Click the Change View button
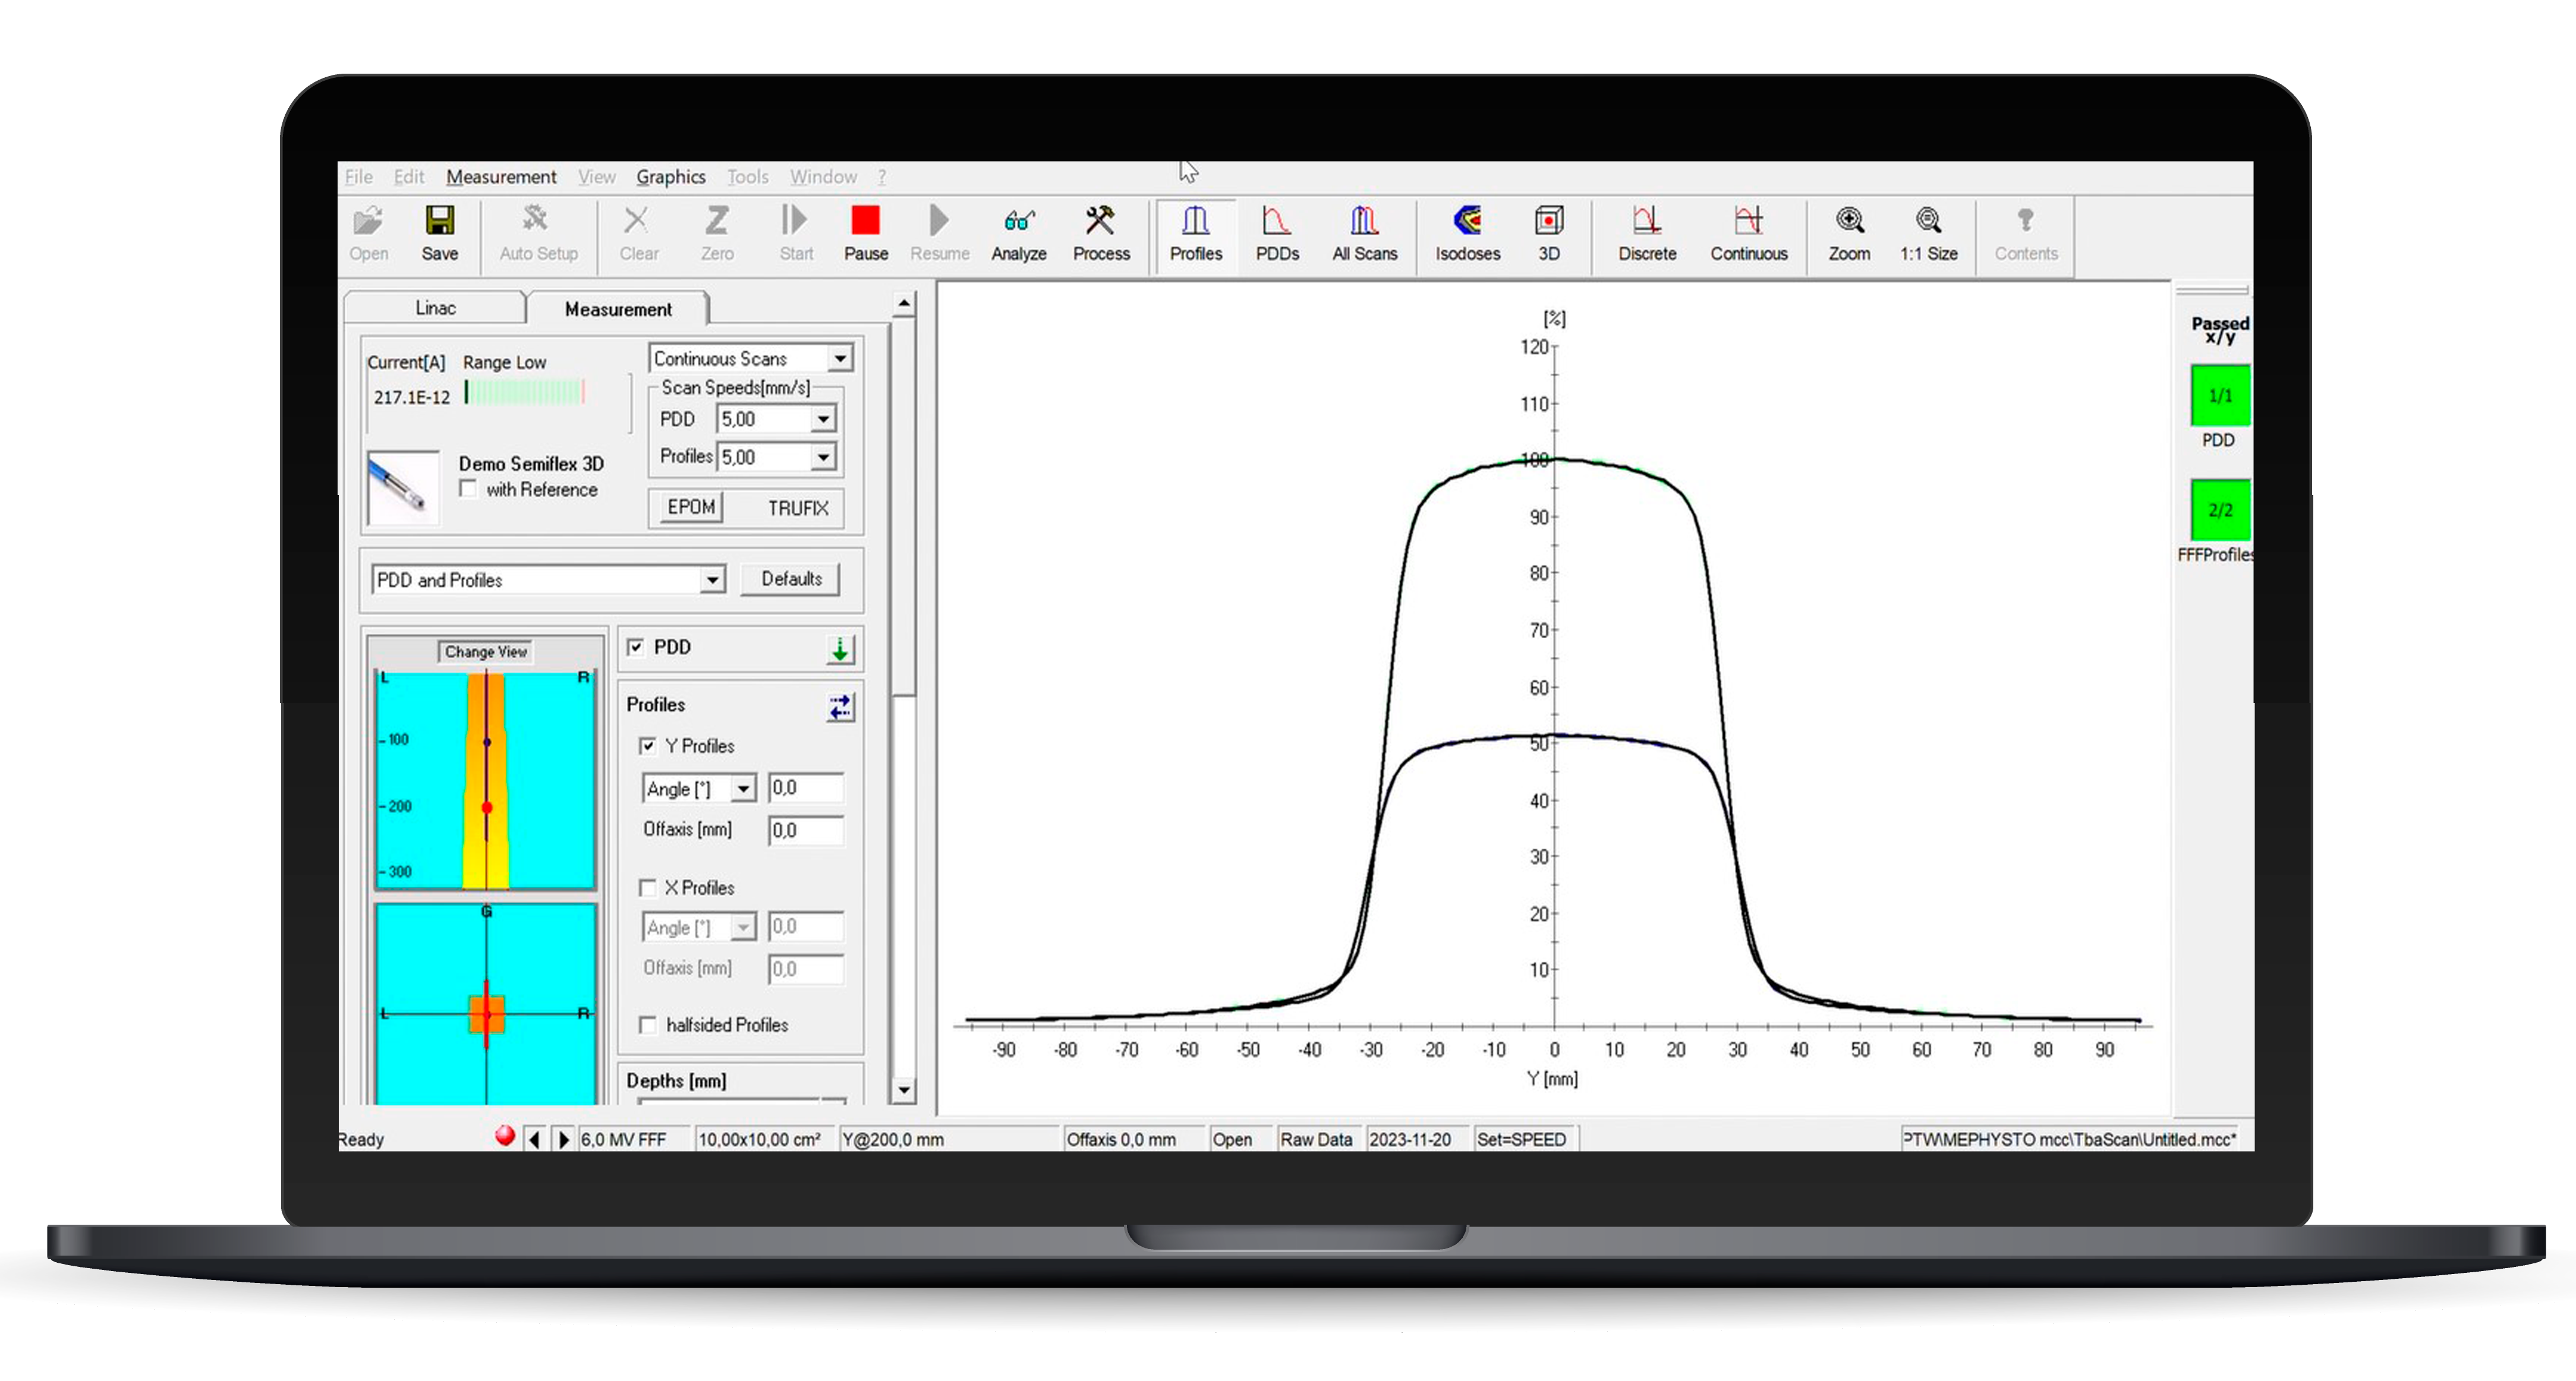 click(x=485, y=652)
